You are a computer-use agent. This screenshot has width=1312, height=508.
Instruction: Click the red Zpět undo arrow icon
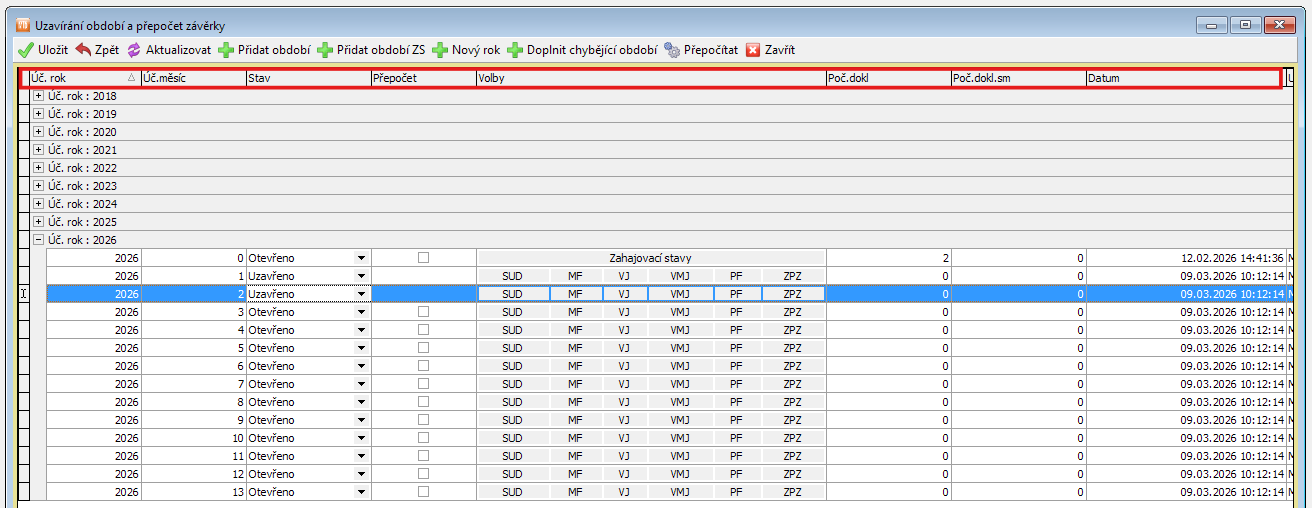[83, 50]
